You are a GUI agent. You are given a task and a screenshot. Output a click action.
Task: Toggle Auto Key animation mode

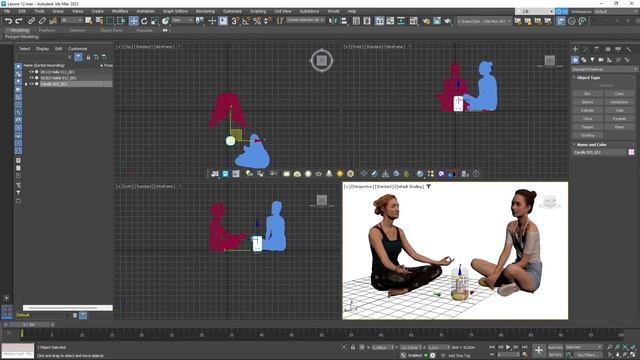[555, 347]
